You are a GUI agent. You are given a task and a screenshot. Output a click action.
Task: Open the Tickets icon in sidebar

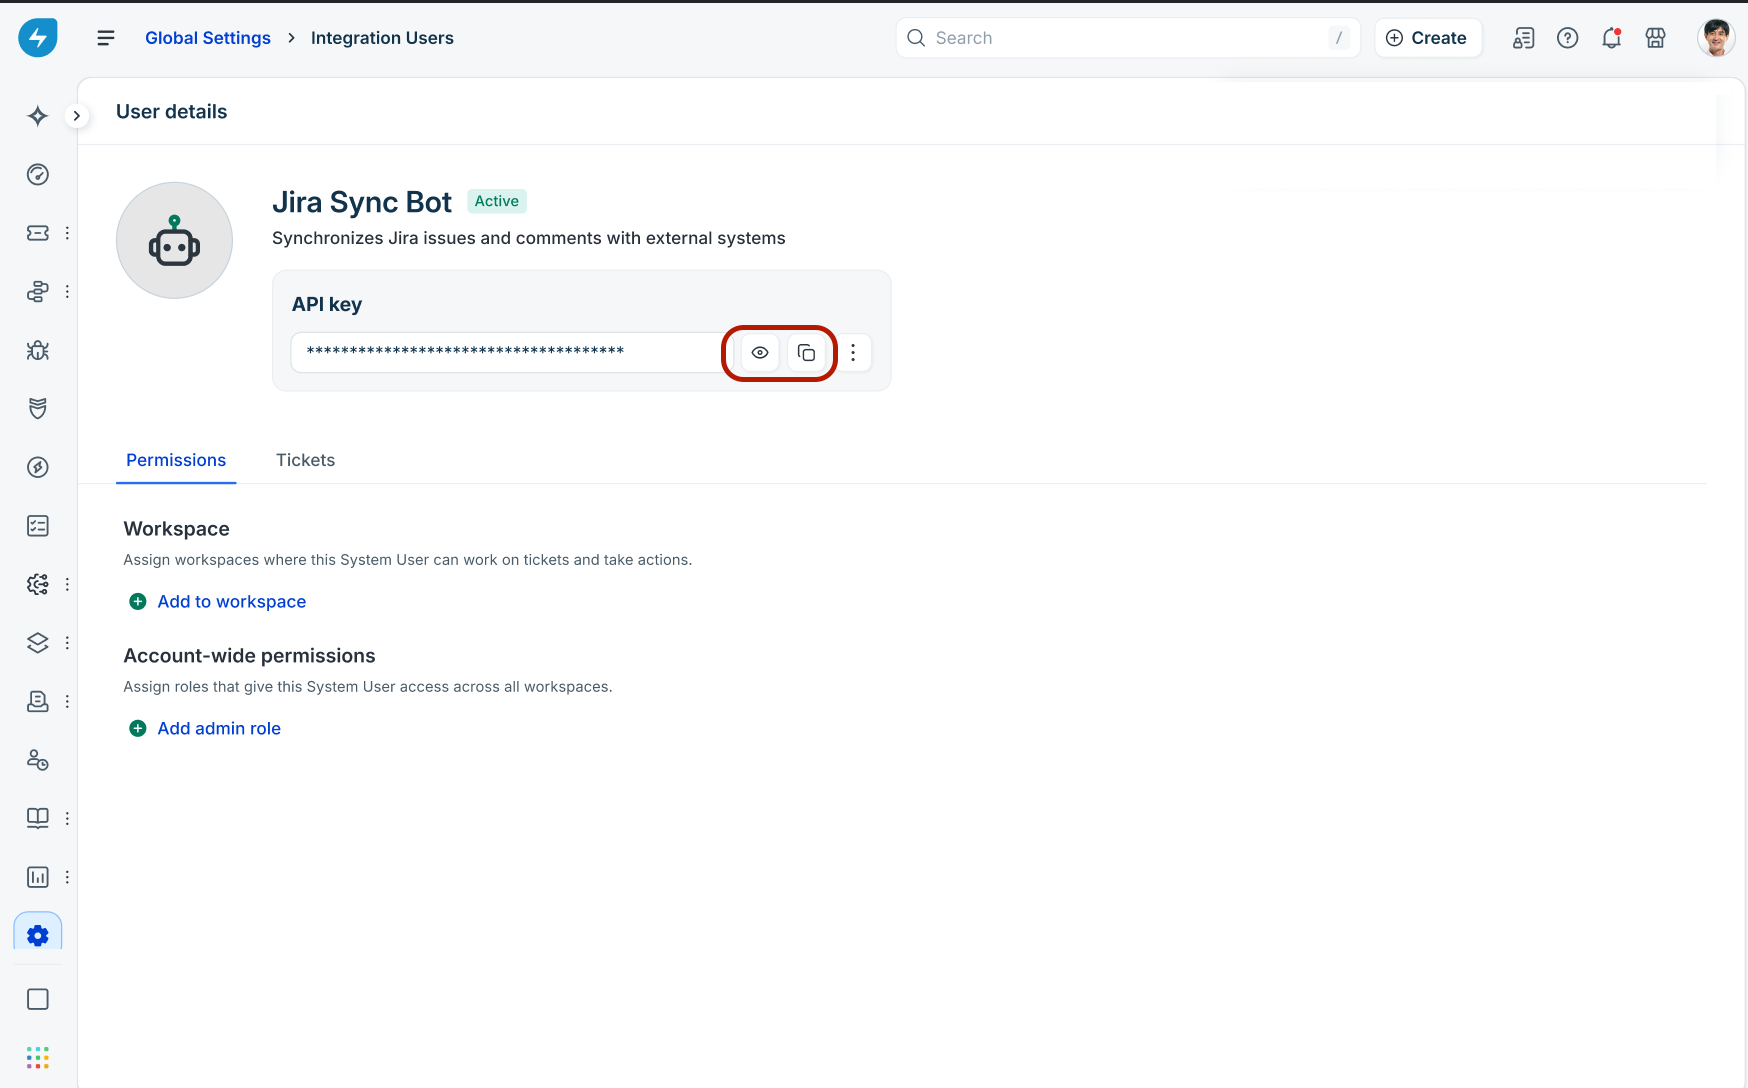38,233
